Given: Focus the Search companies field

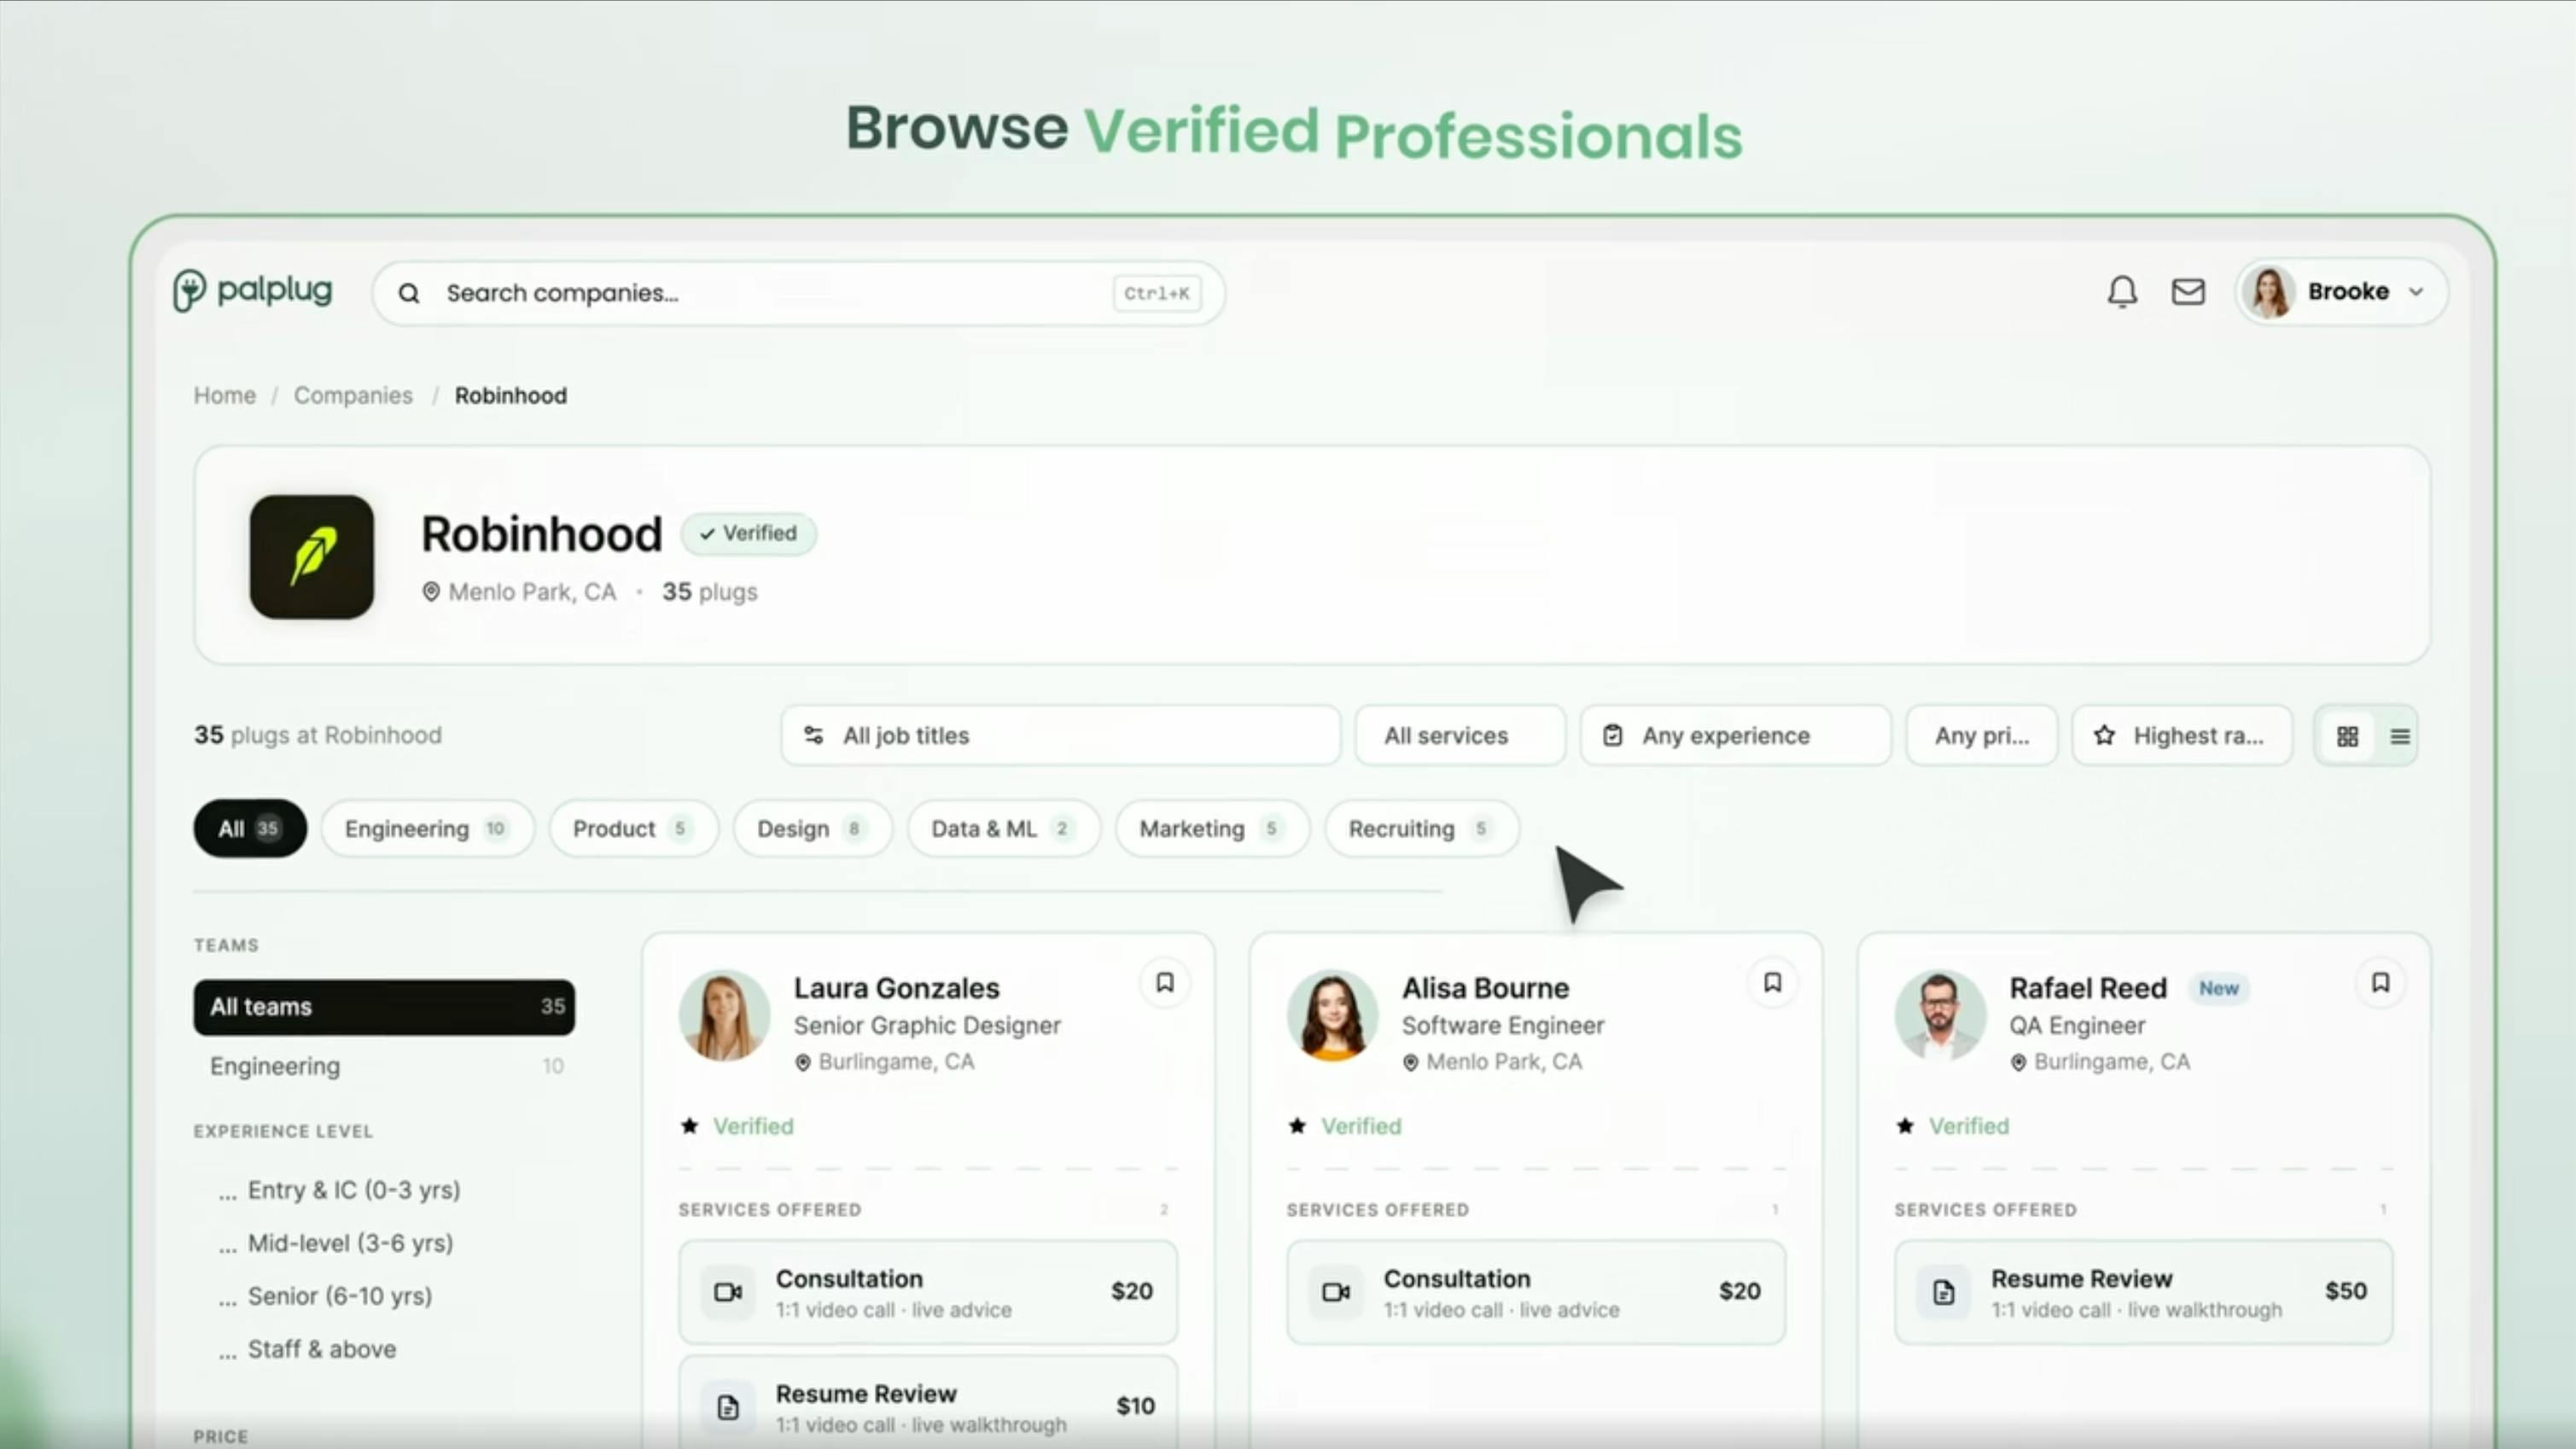Looking at the screenshot, I should [798, 293].
